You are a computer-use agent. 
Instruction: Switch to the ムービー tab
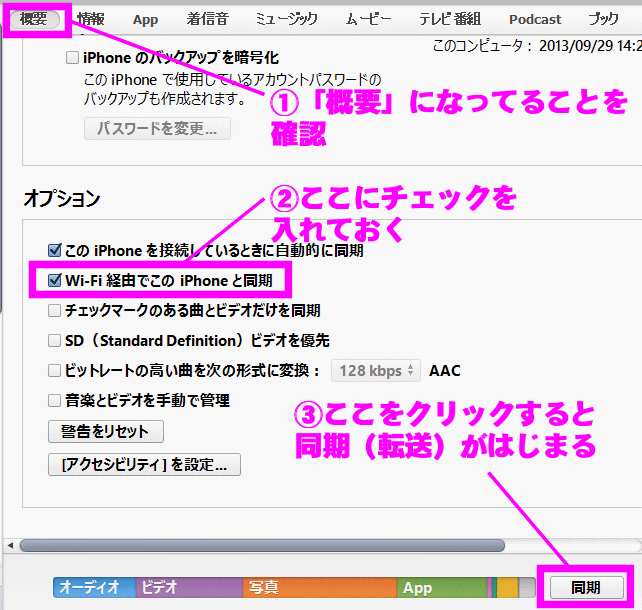coord(369,19)
